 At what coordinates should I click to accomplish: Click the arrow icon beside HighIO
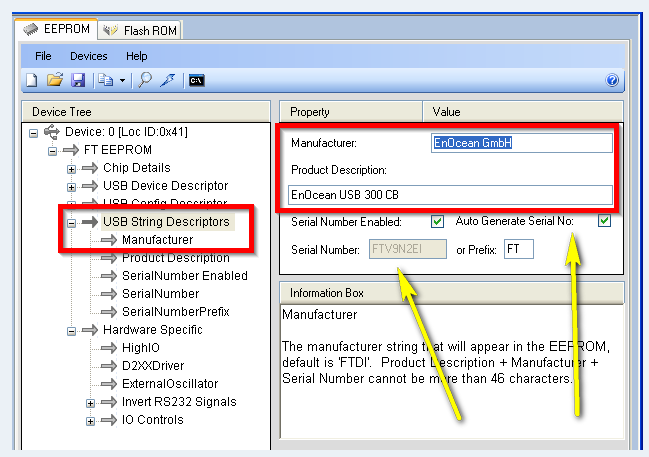tap(109, 348)
